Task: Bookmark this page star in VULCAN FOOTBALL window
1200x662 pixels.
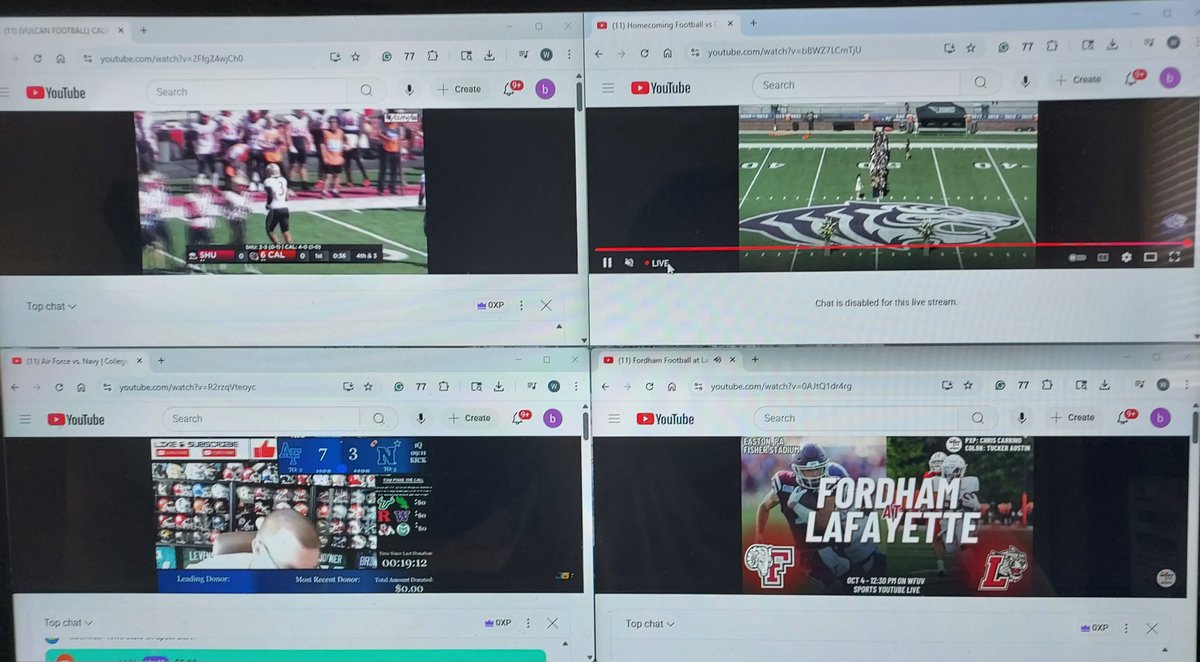Action: point(355,57)
